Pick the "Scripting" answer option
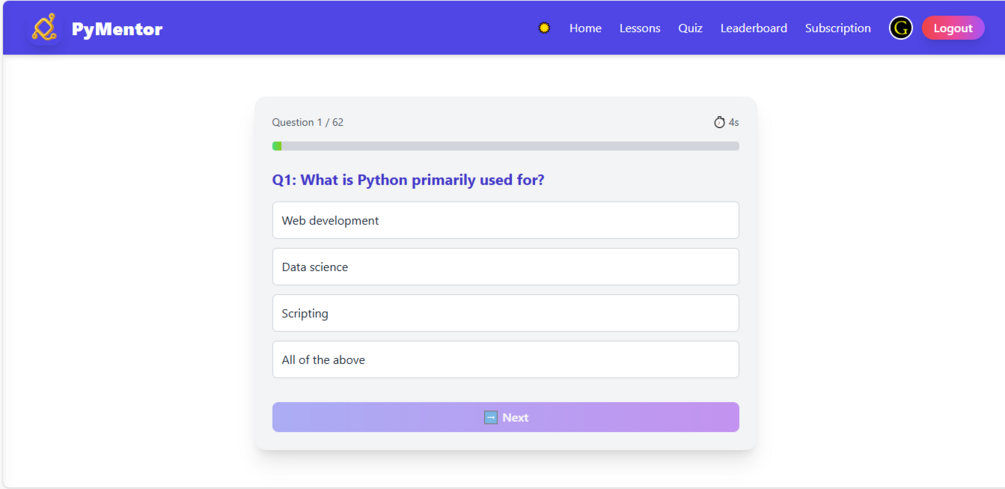Image resolution: width=1005 pixels, height=489 pixels. coord(505,313)
